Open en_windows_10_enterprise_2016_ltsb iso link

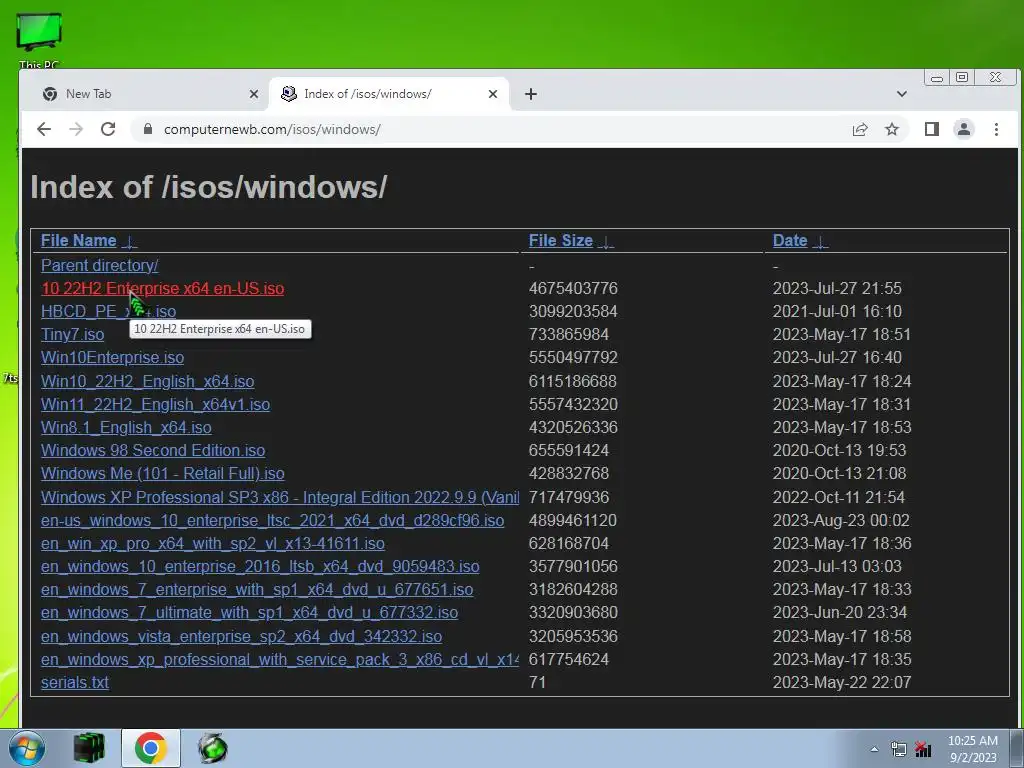(260, 566)
